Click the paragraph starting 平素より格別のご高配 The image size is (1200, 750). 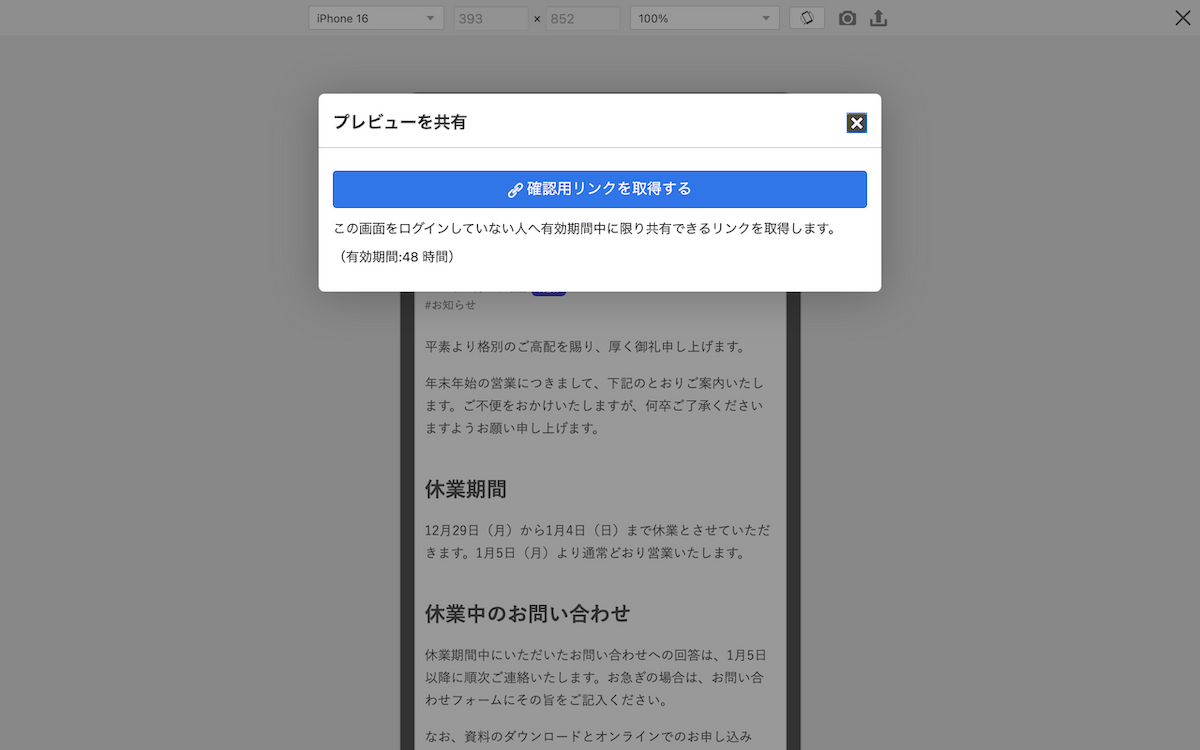click(586, 347)
